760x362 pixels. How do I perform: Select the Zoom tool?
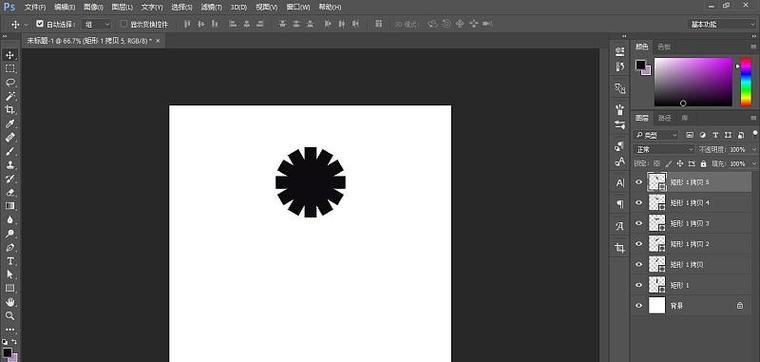pos(10,316)
